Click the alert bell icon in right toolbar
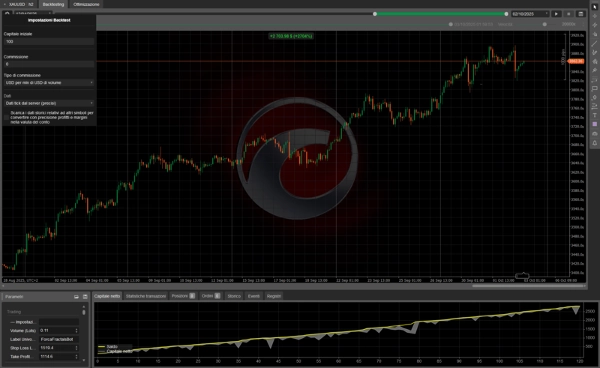Image resolution: width=600 pixels, height=368 pixels. 595,143
